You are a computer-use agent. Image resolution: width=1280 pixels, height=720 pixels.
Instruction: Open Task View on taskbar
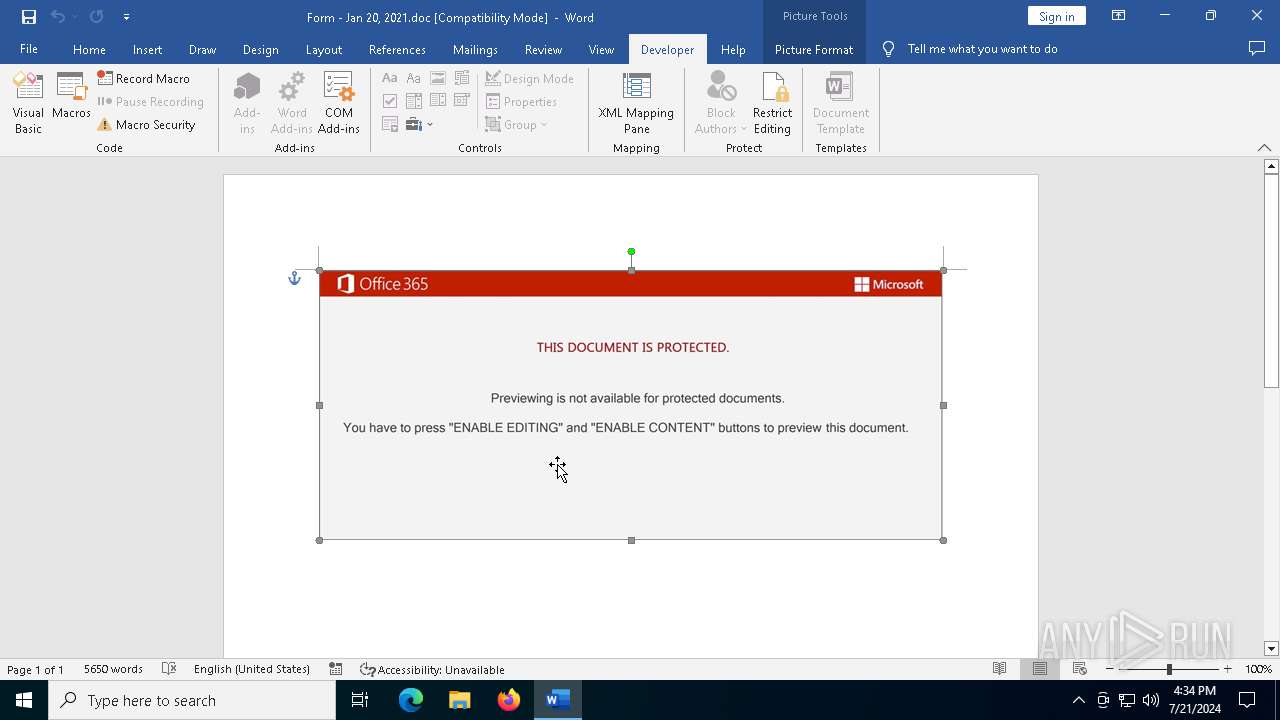(360, 700)
